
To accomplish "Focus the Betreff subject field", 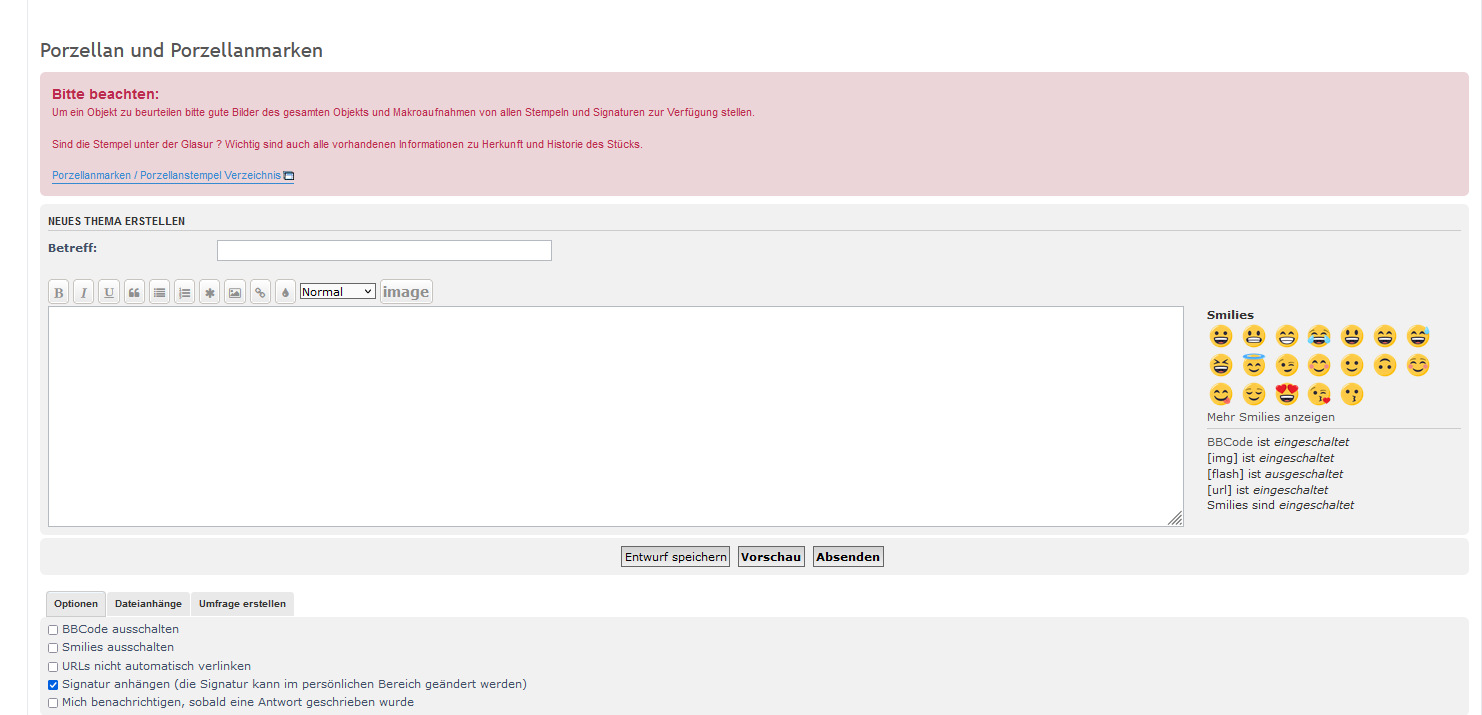I will (x=384, y=250).
